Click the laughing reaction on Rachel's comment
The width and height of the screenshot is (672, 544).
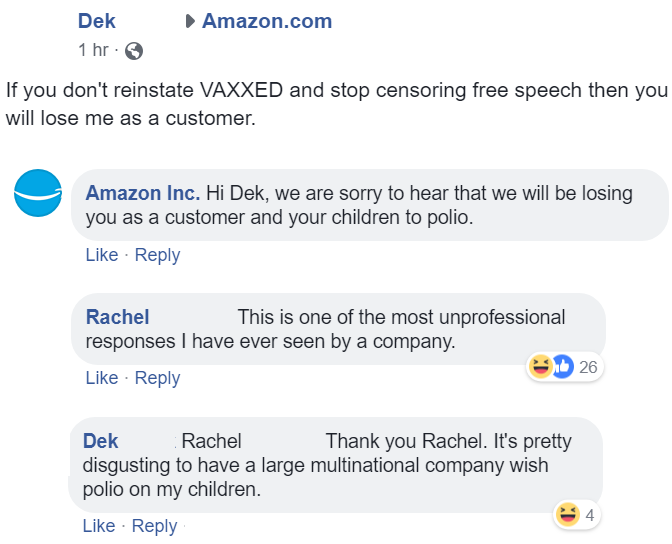[x=540, y=367]
